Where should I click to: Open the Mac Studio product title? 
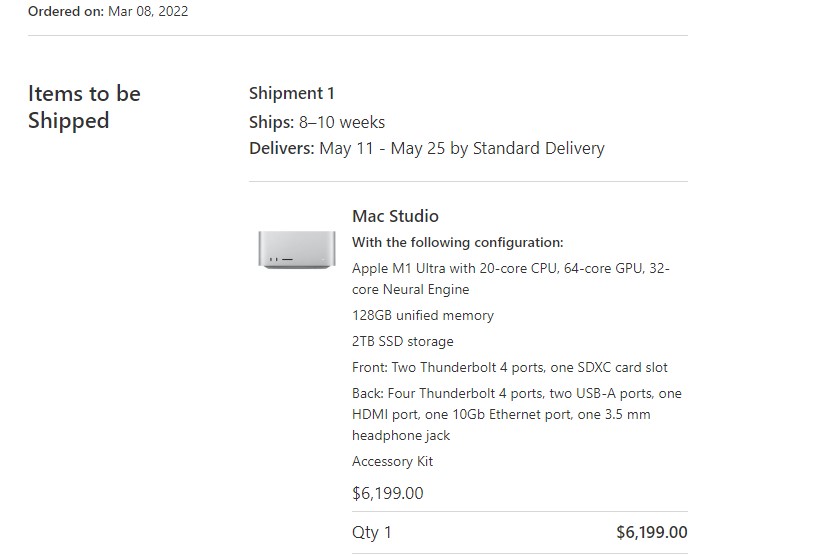tap(395, 216)
